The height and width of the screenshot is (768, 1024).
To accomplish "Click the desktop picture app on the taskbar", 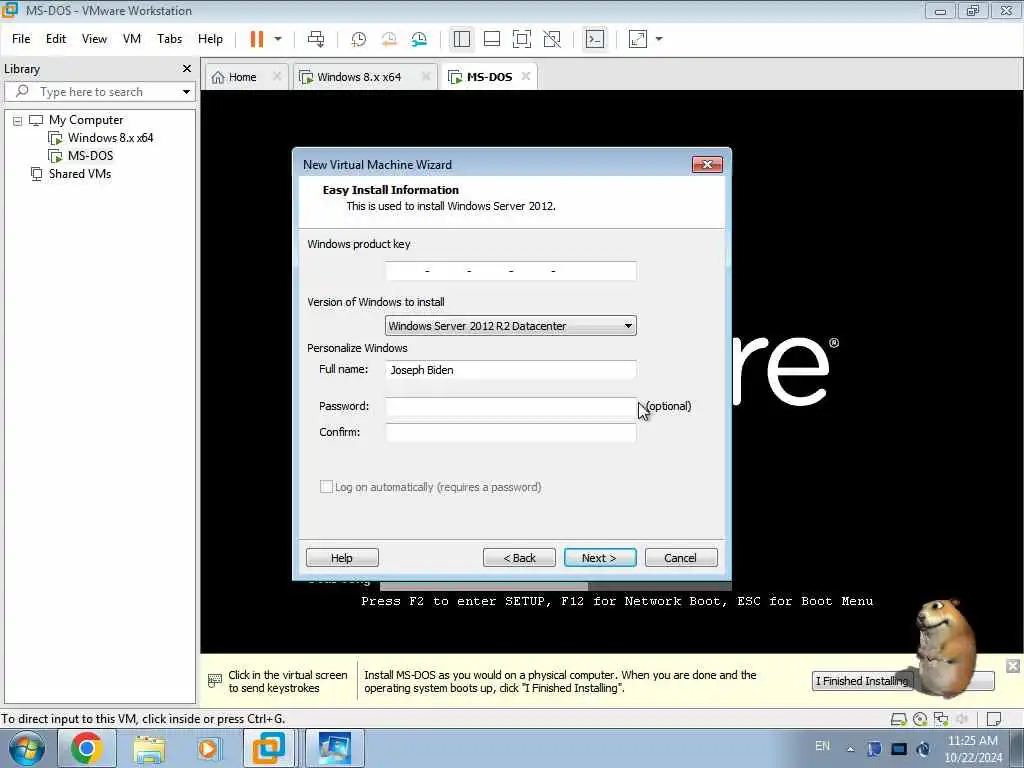I will [334, 748].
